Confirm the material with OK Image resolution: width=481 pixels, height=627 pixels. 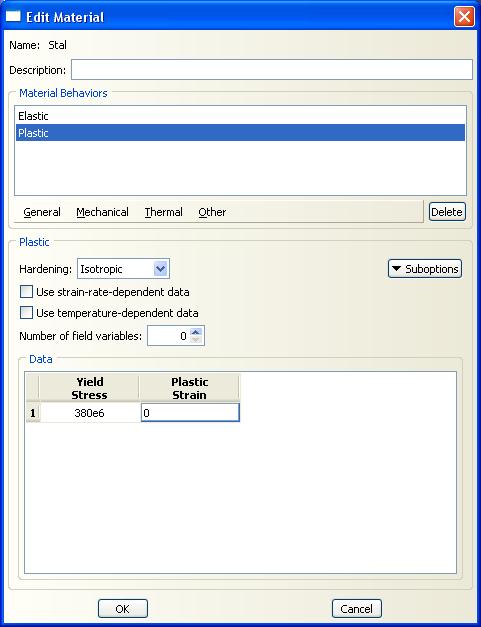123,609
